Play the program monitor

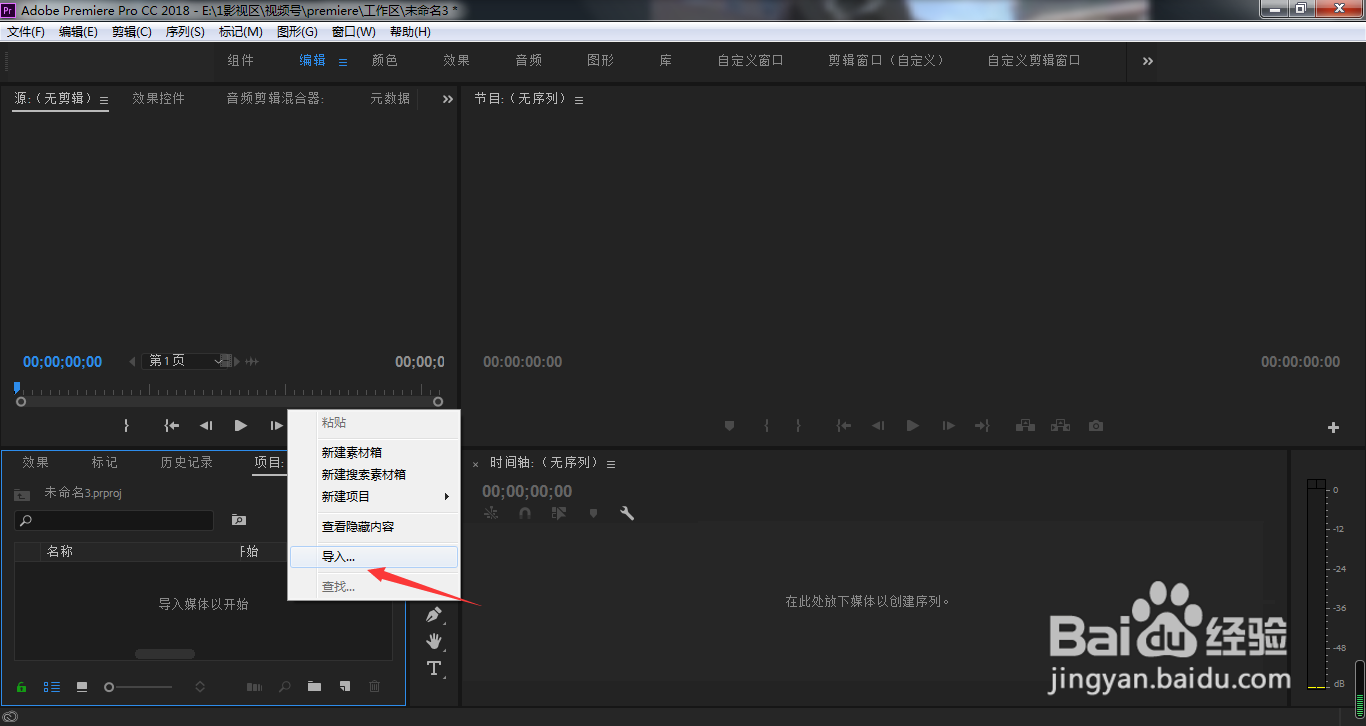click(912, 425)
